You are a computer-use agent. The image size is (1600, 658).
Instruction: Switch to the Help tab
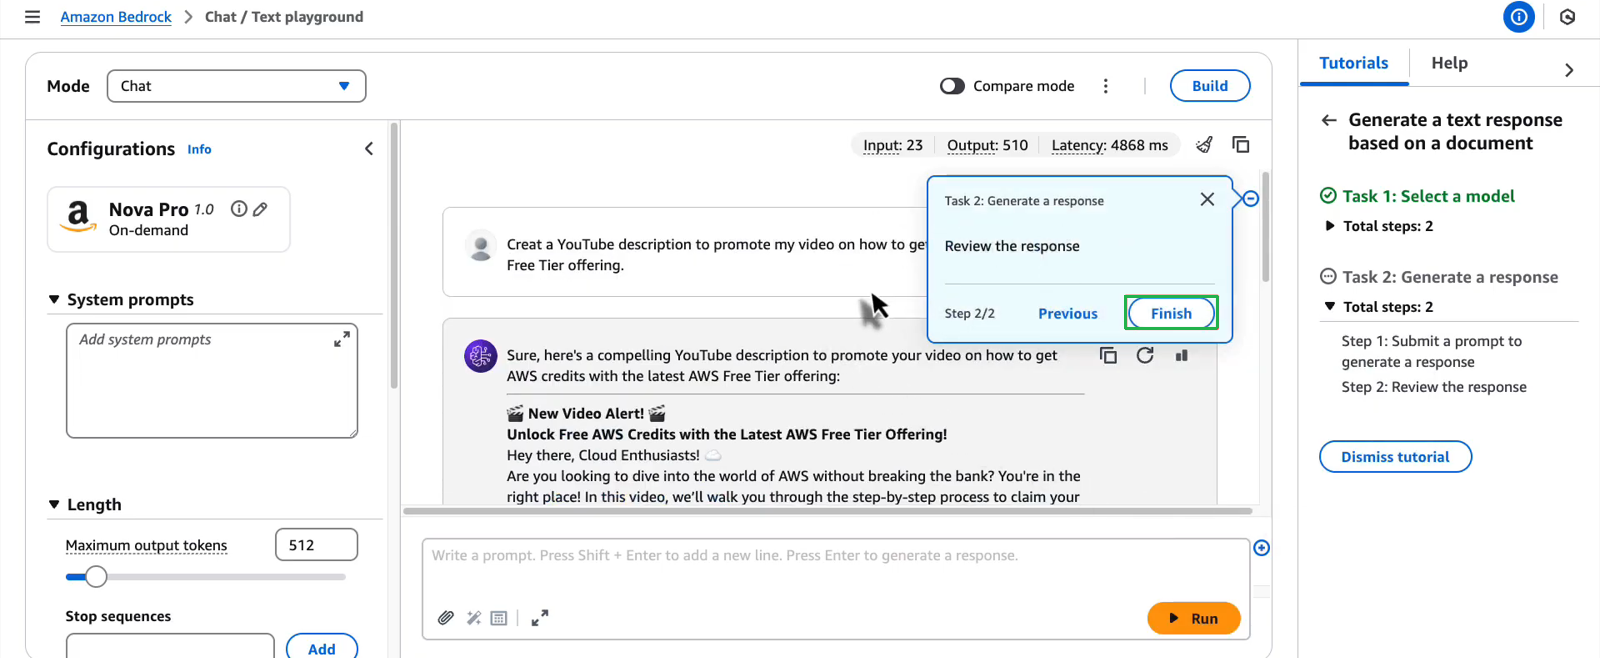coord(1449,63)
